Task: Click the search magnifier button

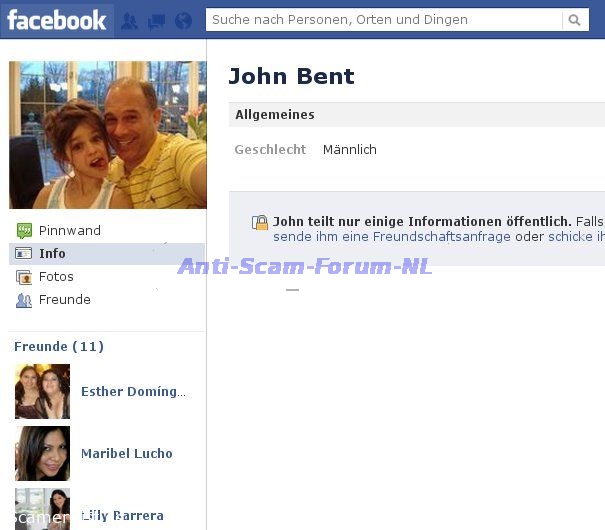Action: 574,20
